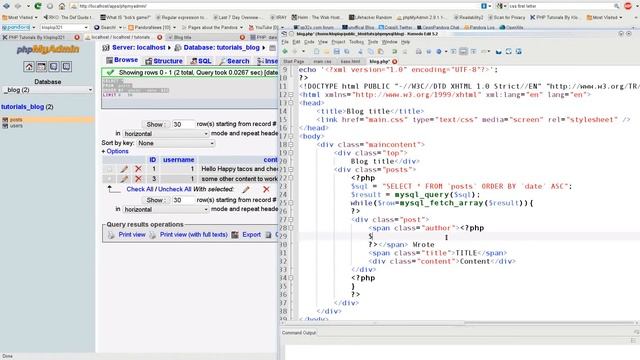The height and width of the screenshot is (360, 640).
Task: Edit row with ID 1 pencil icon
Action: (124, 169)
